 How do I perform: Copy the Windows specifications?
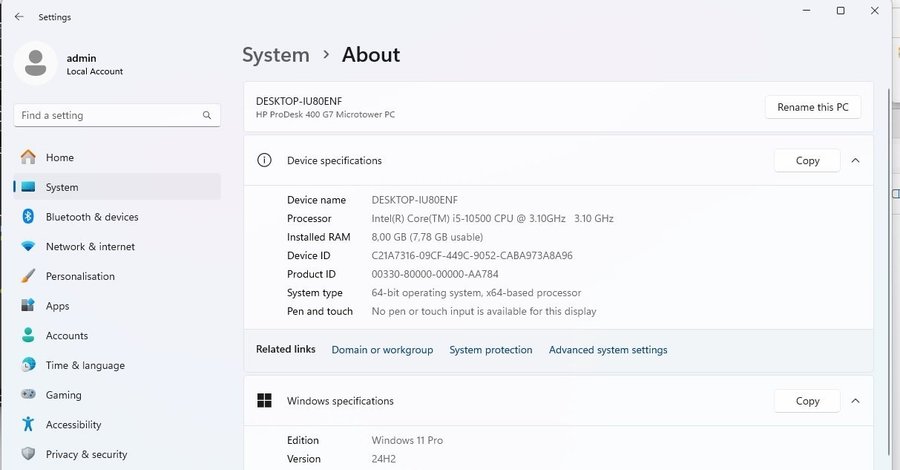(x=807, y=401)
